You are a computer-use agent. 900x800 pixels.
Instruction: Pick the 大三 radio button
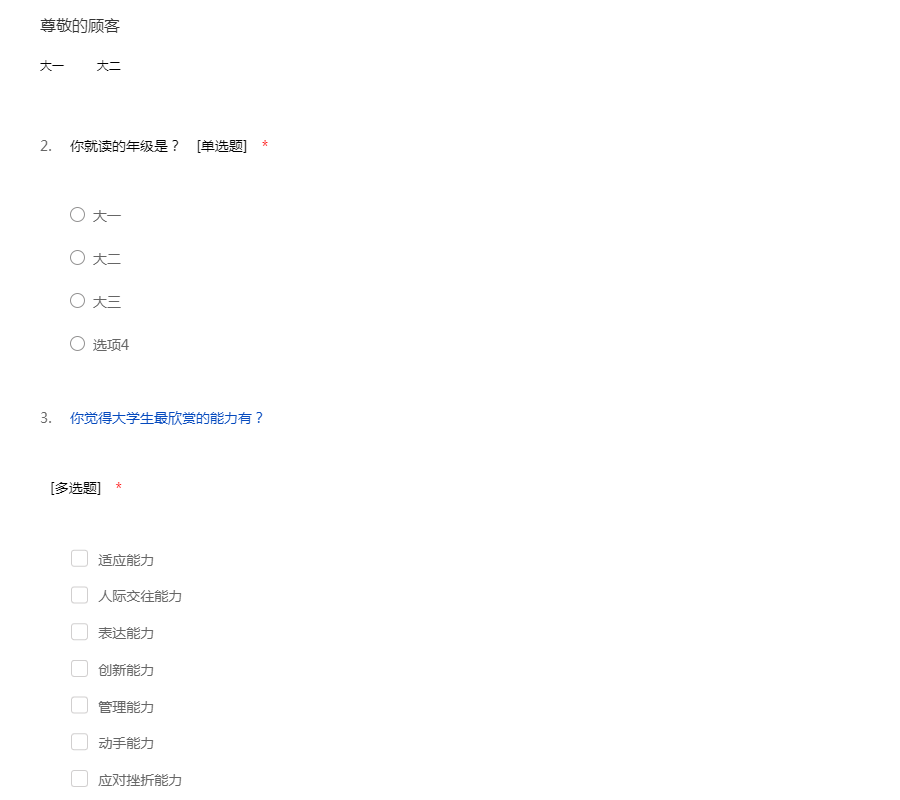(x=77, y=301)
